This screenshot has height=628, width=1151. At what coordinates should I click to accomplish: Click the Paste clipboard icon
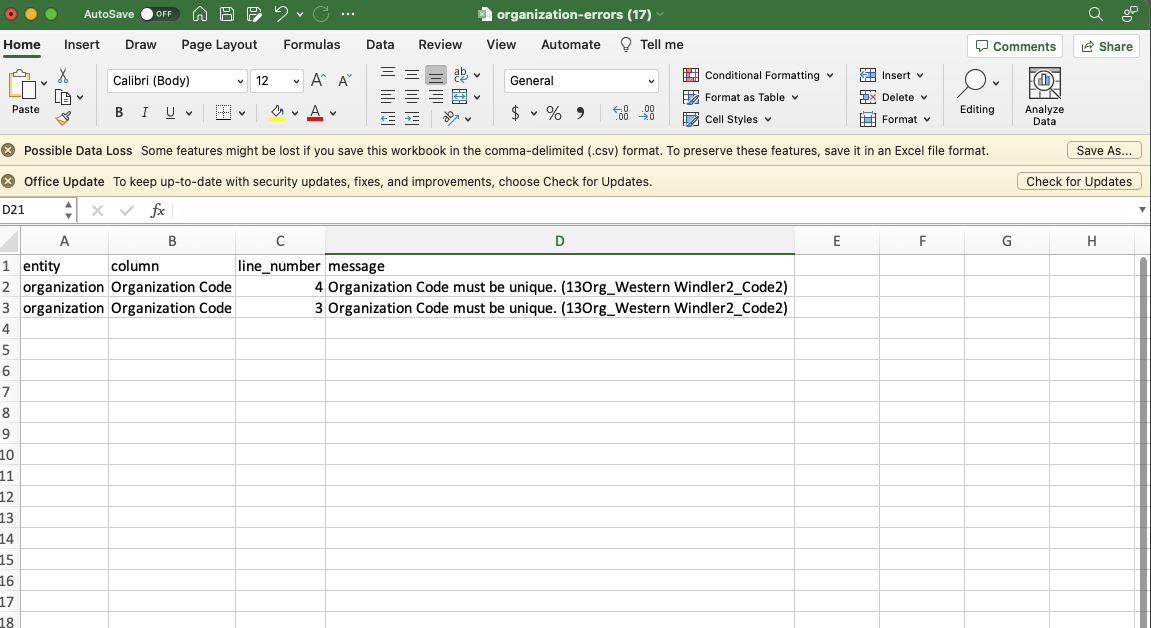pos(22,85)
